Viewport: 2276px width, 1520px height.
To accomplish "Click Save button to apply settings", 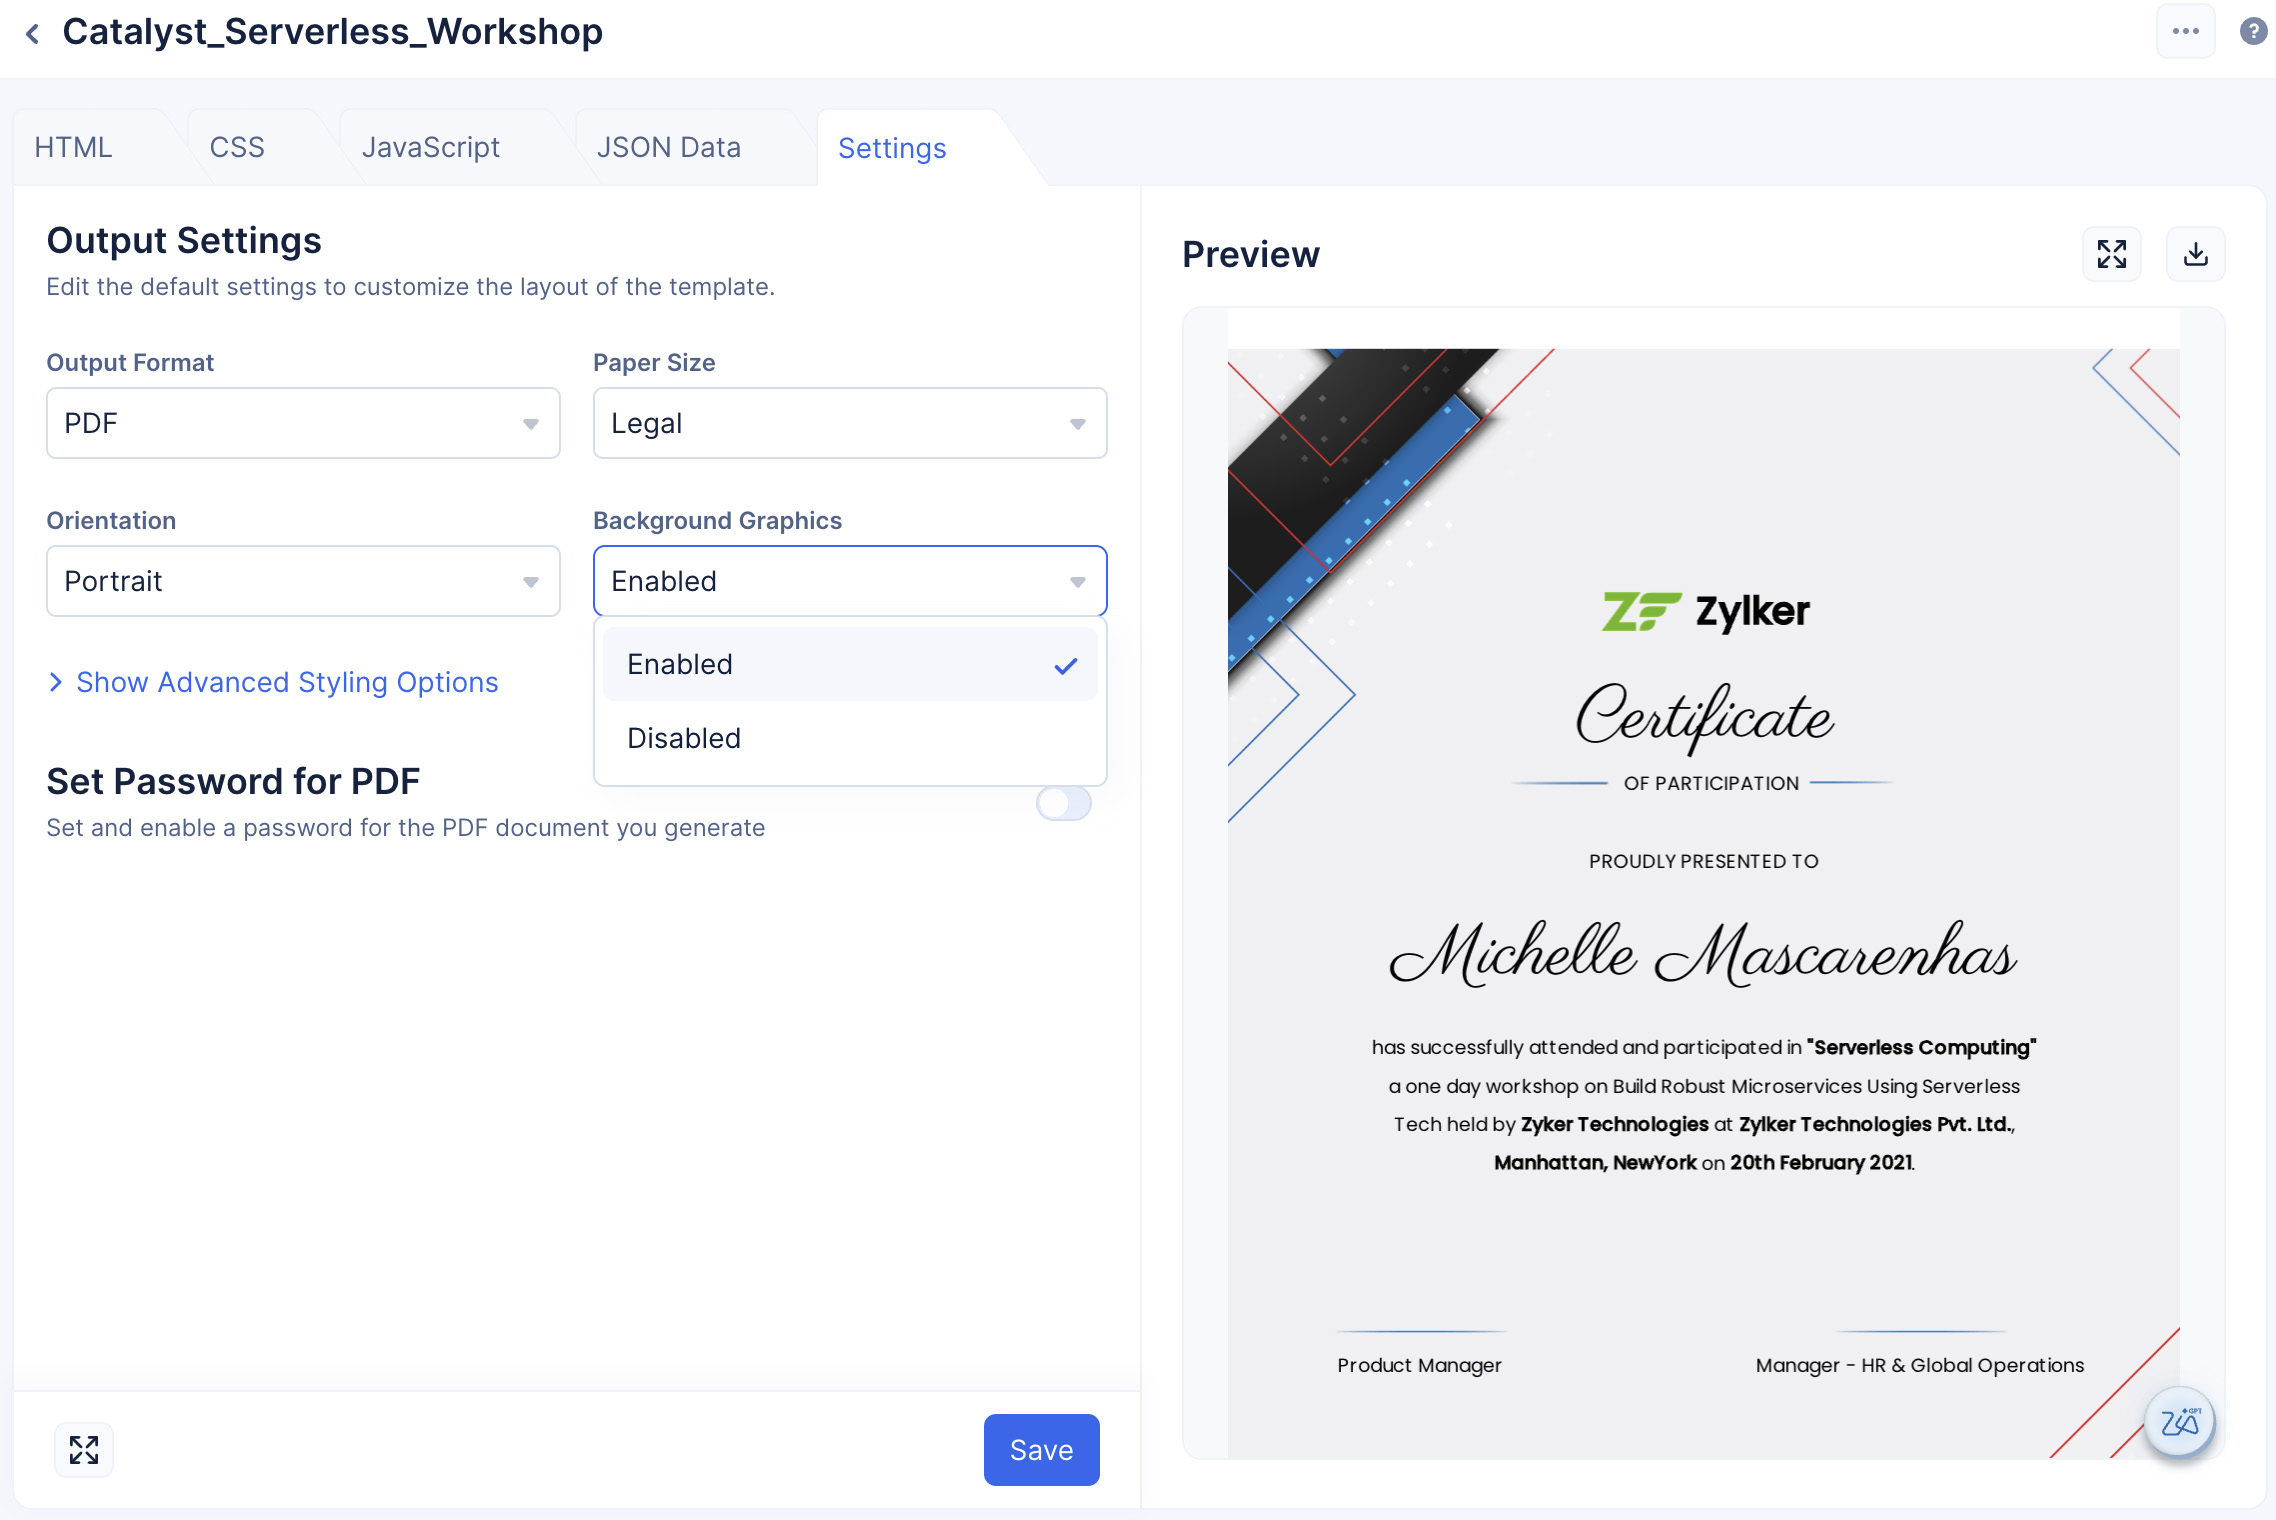I will coord(1041,1449).
